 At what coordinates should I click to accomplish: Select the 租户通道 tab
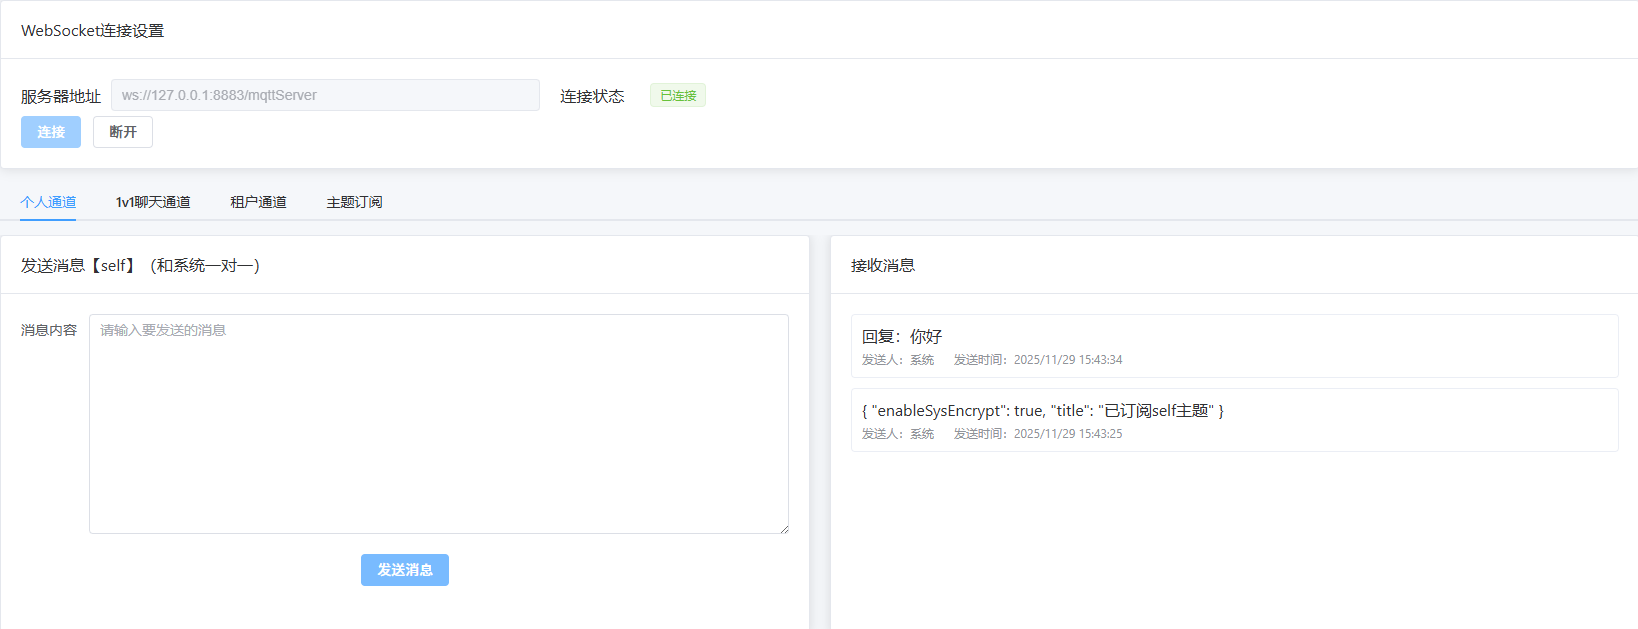[x=258, y=202]
